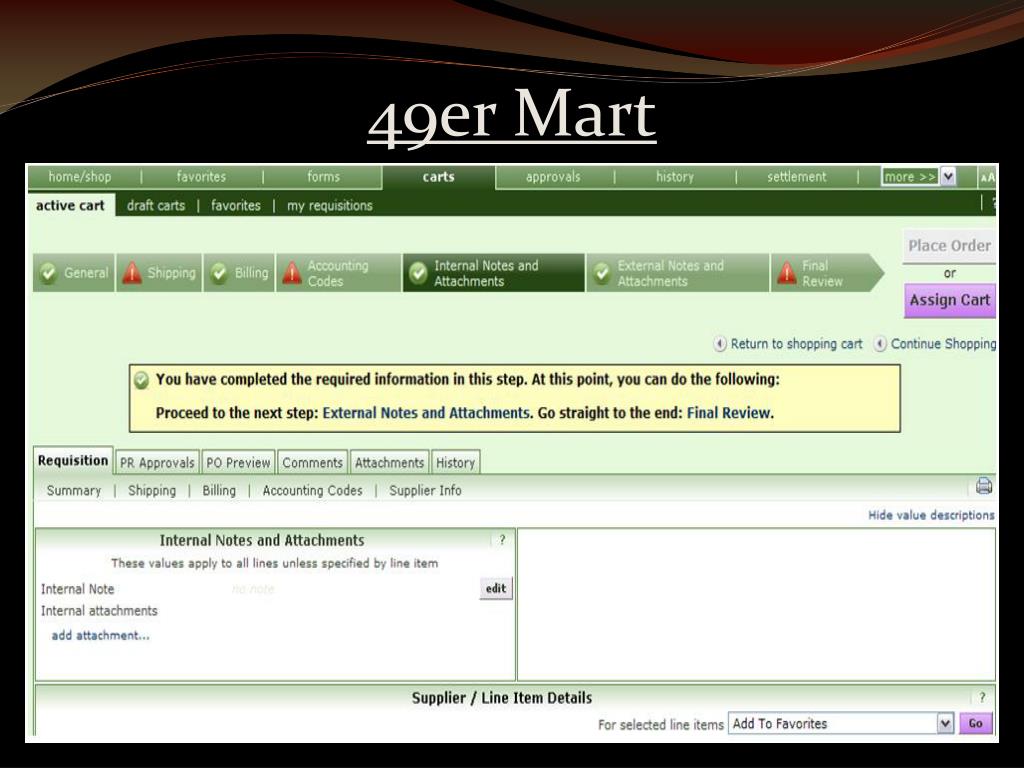Image resolution: width=1024 pixels, height=768 pixels.
Task: Click the Shipping step warning icon
Action: click(132, 272)
